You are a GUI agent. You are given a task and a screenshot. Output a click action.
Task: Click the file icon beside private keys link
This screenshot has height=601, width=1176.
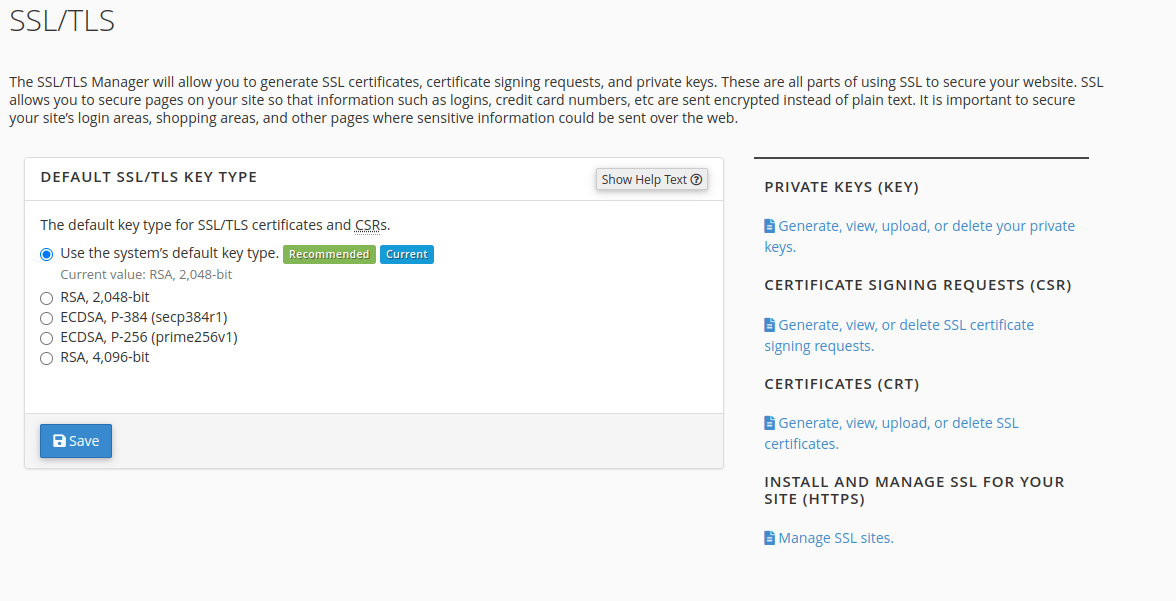tap(768, 225)
